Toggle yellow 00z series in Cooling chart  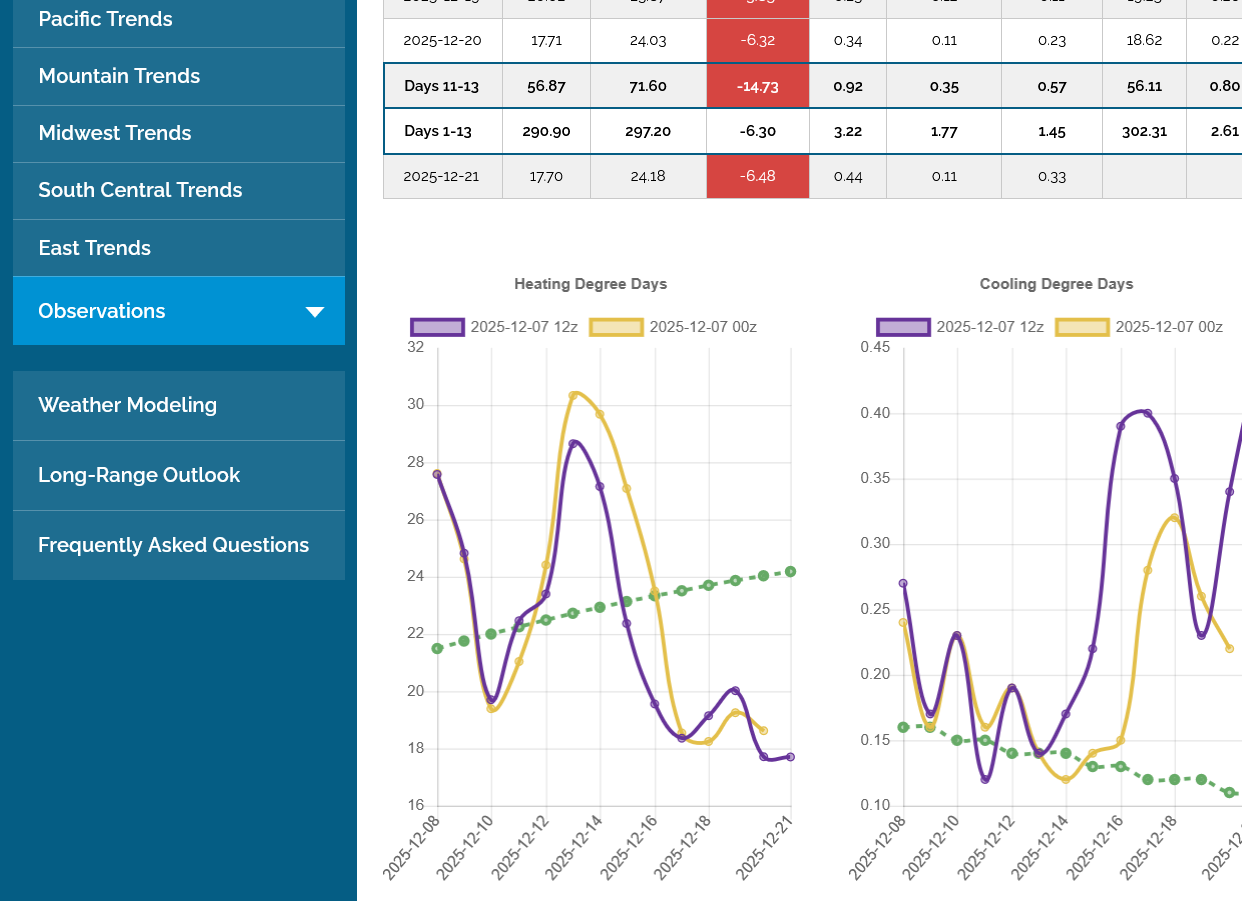[1082, 327]
